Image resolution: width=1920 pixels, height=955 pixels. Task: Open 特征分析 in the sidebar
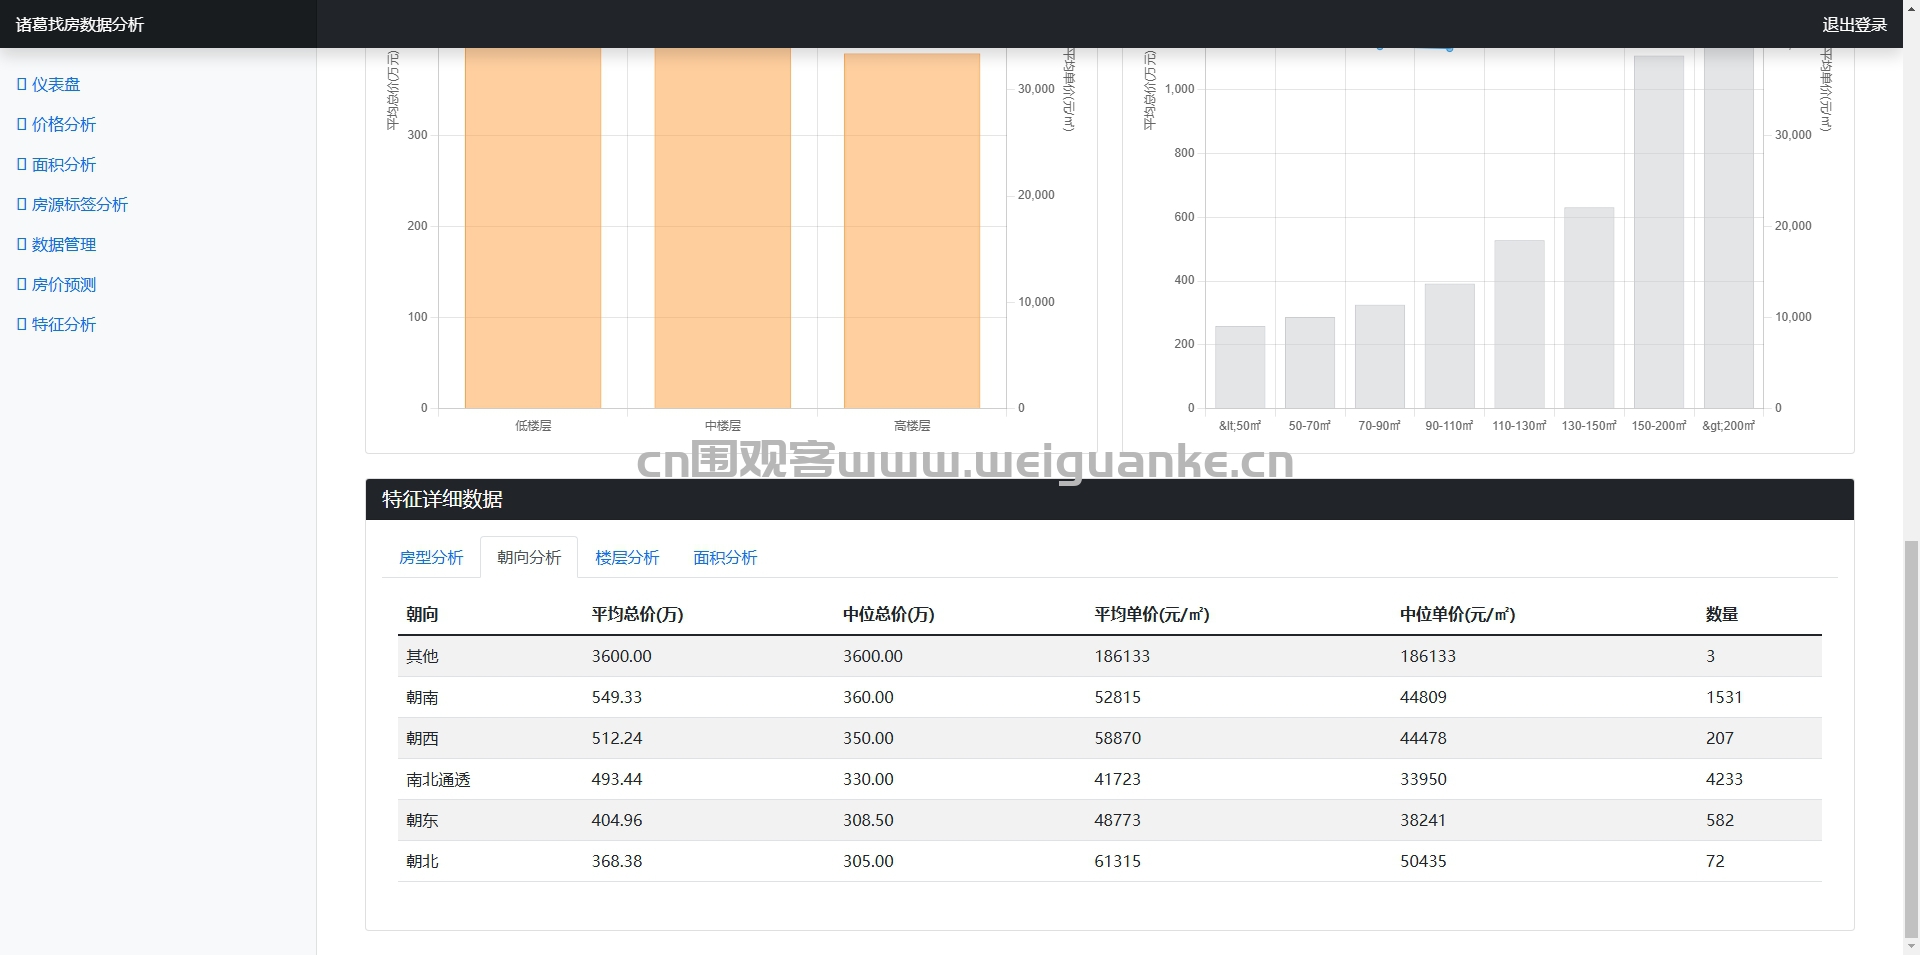[x=57, y=325]
